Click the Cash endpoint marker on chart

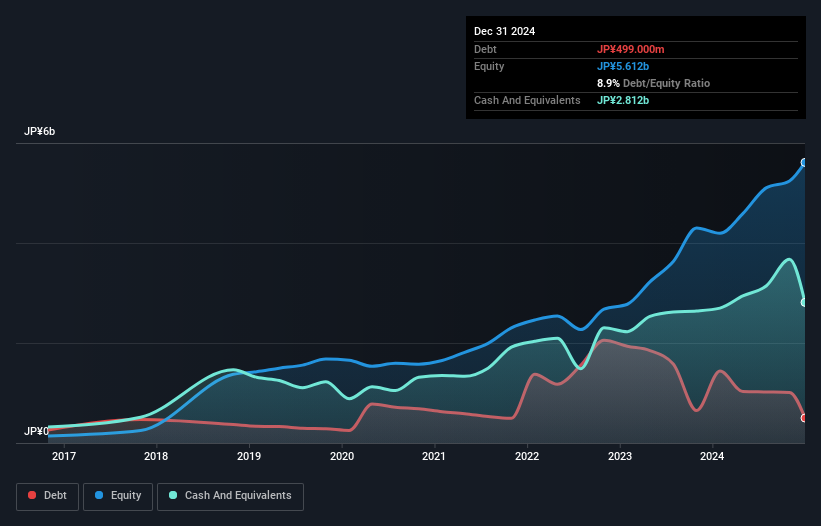[x=804, y=303]
